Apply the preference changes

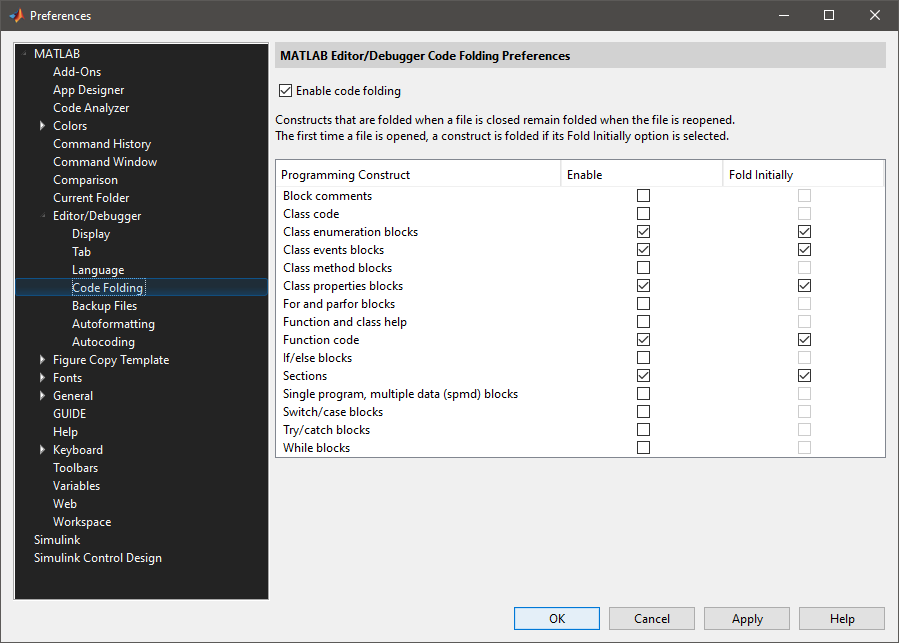pyautogui.click(x=747, y=618)
